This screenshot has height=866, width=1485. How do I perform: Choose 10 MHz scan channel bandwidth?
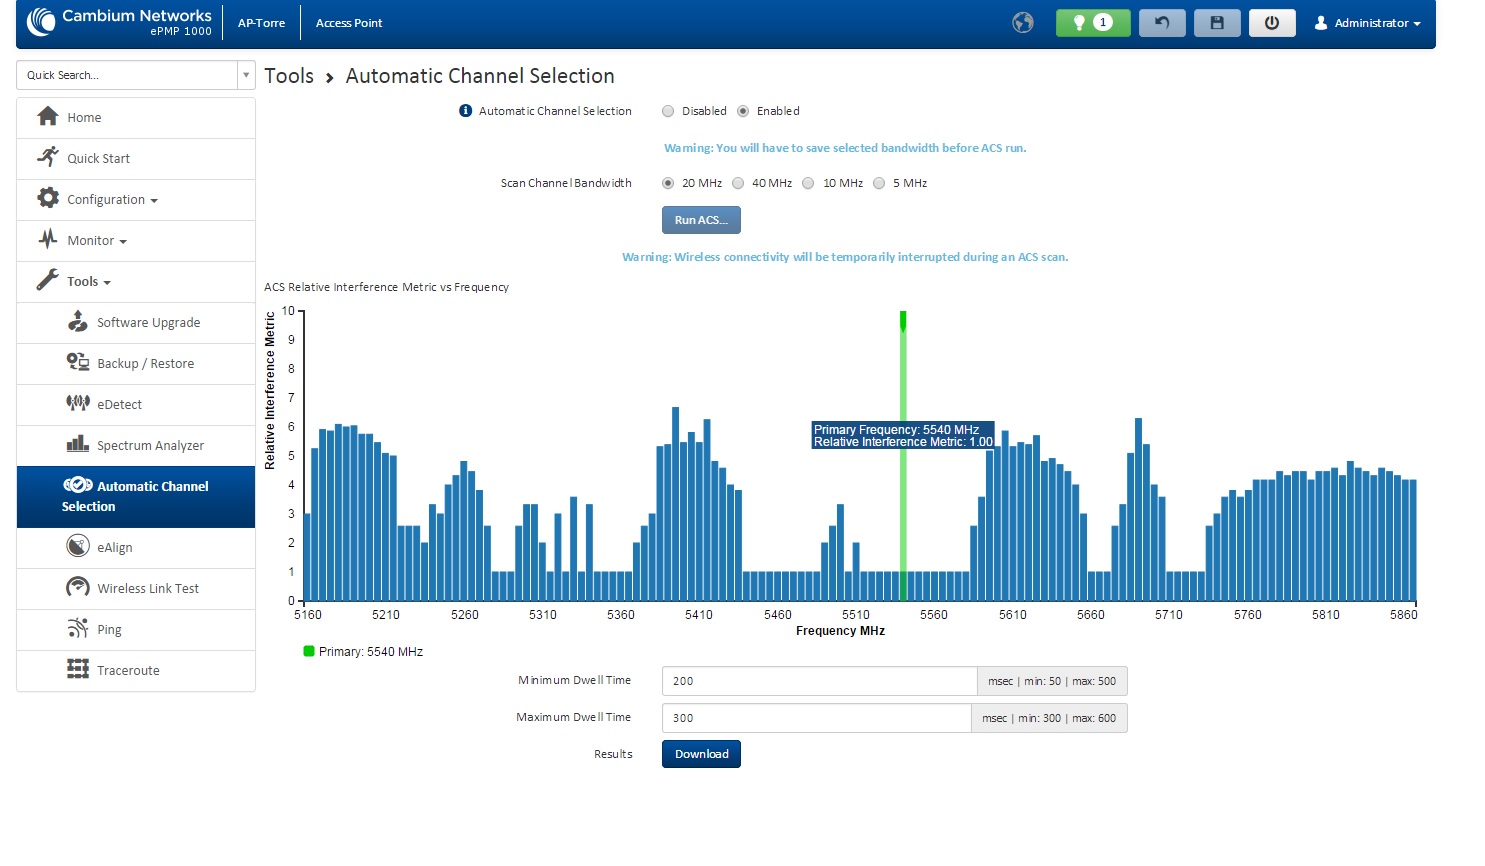[808, 183]
